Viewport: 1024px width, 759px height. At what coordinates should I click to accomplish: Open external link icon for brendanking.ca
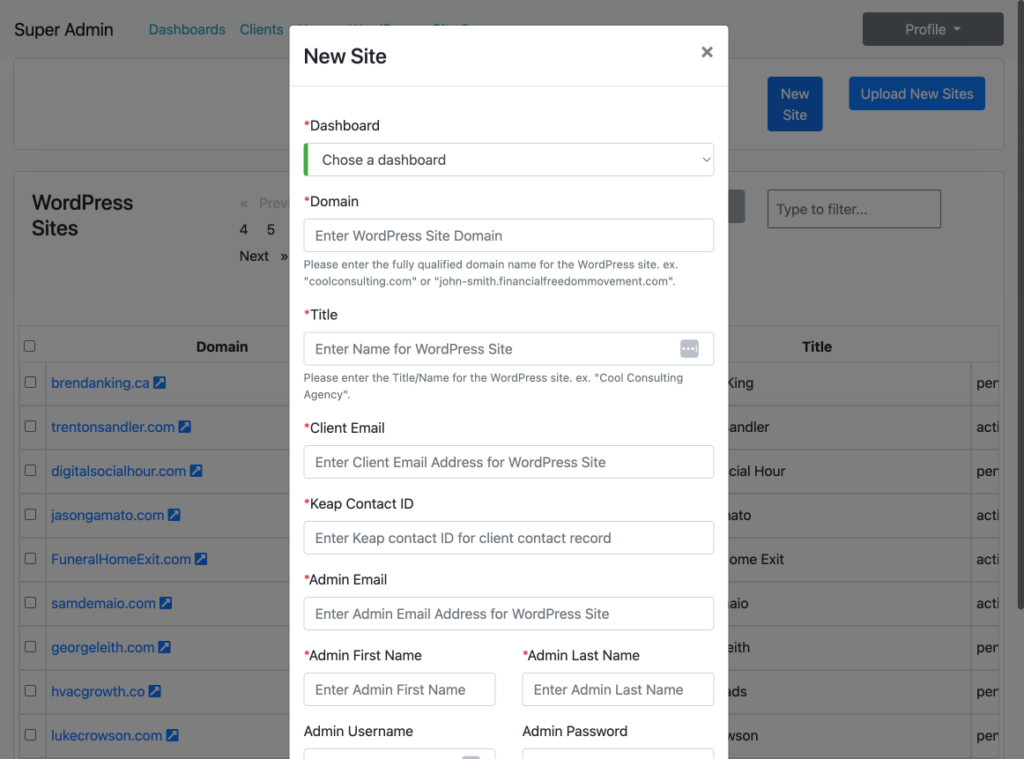click(160, 383)
